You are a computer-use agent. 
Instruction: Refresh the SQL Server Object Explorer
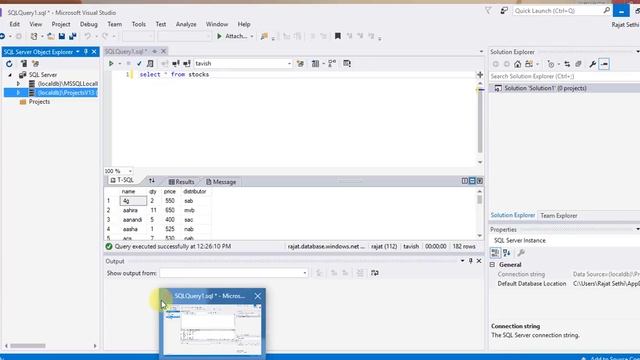tap(9, 64)
